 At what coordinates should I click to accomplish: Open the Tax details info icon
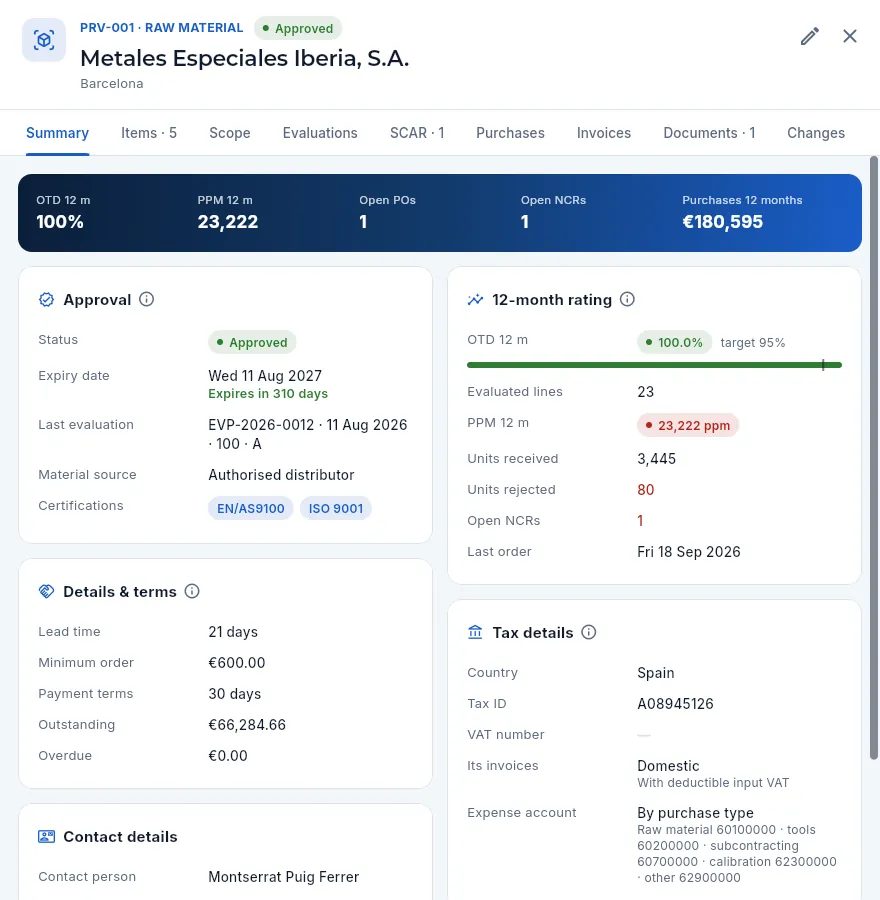coord(588,632)
